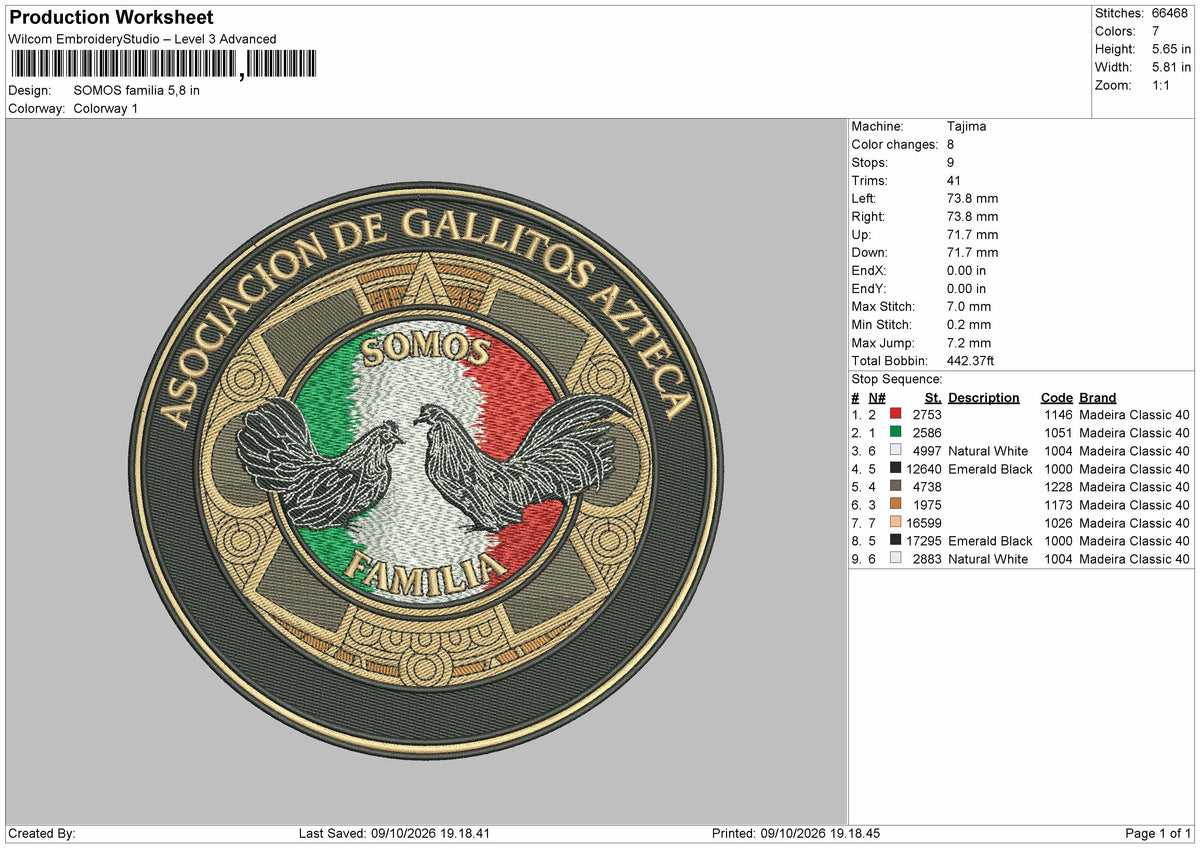
Task: Click the "Stop Sequence:" heading
Action: tap(897, 379)
